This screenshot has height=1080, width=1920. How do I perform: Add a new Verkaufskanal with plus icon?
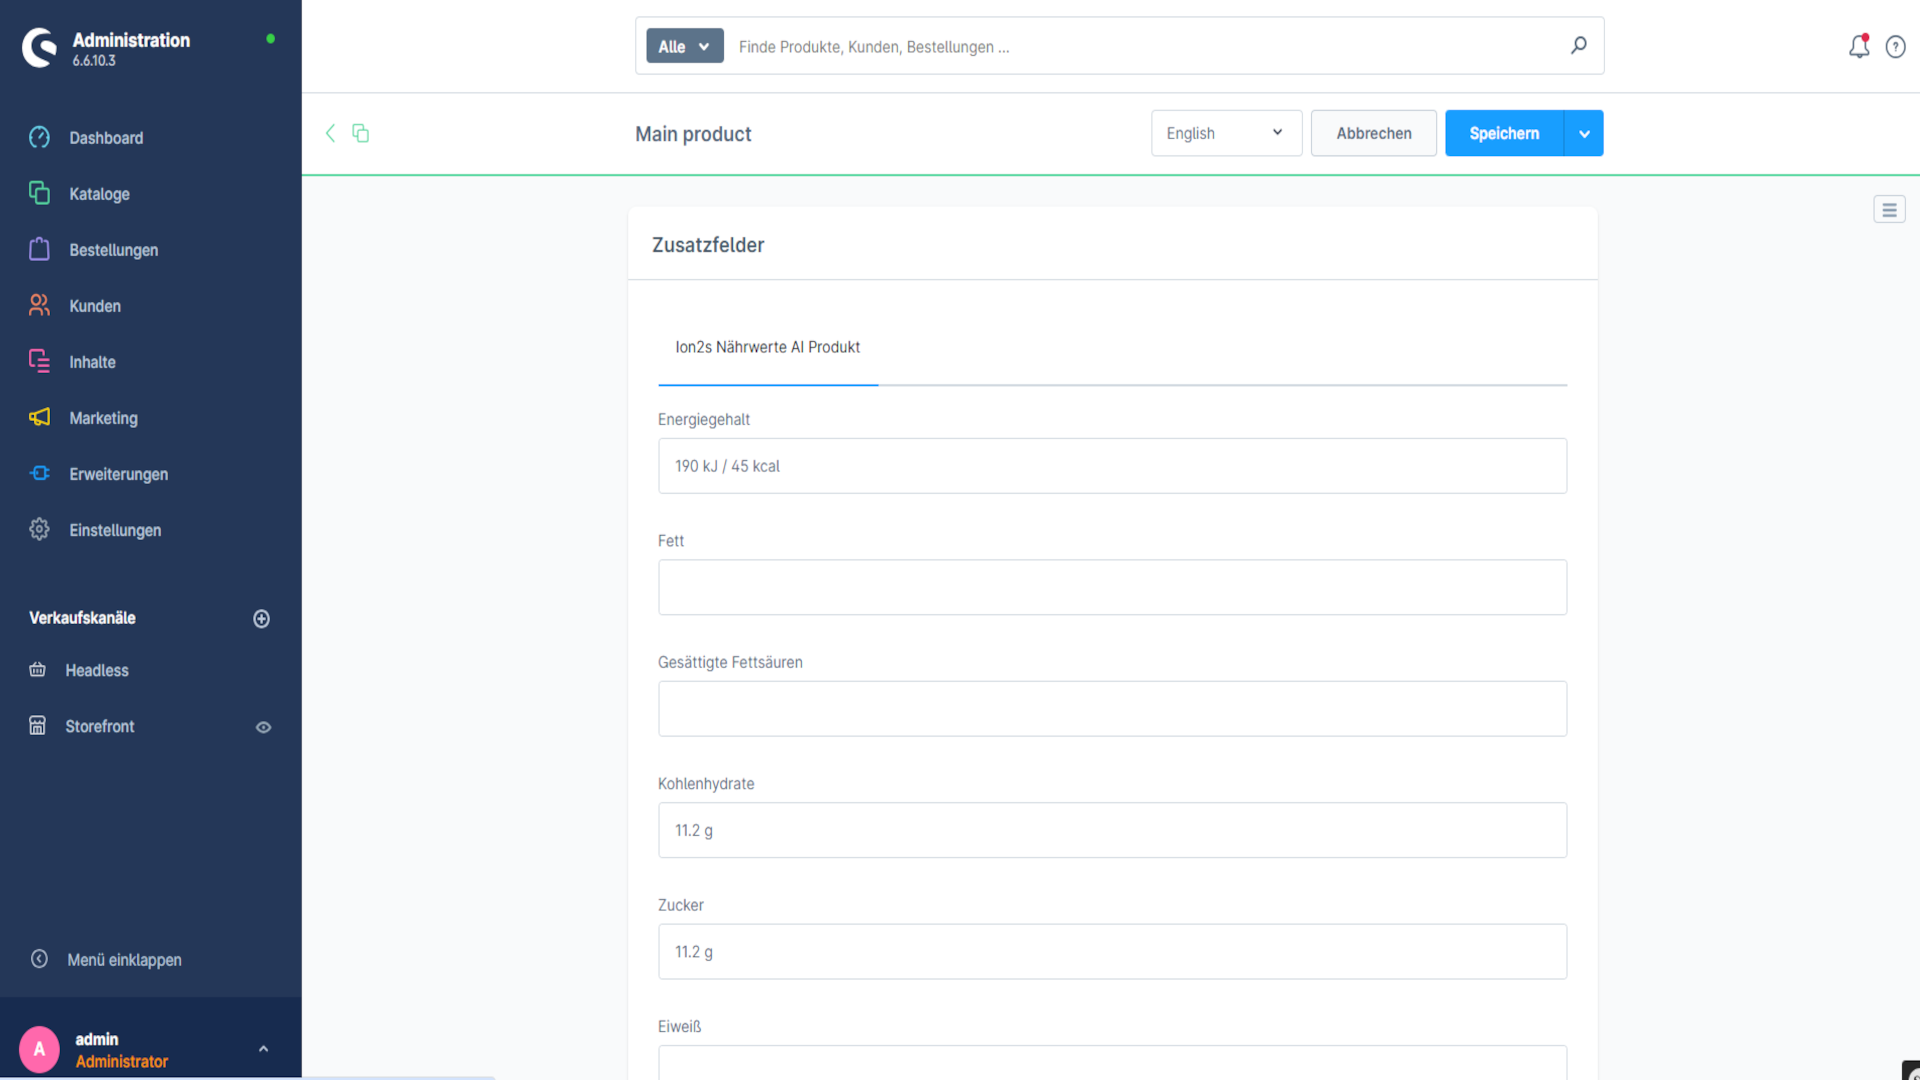pos(261,618)
